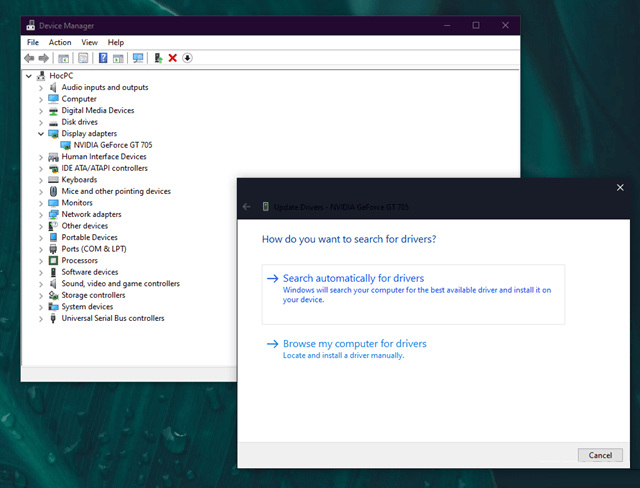The image size is (640, 488).
Task: Select the NVIDIA GeForce GT 705 device
Action: click(x=113, y=145)
